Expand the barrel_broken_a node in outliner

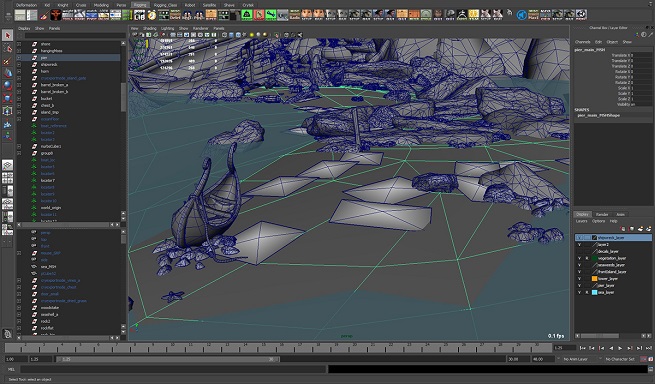19,85
